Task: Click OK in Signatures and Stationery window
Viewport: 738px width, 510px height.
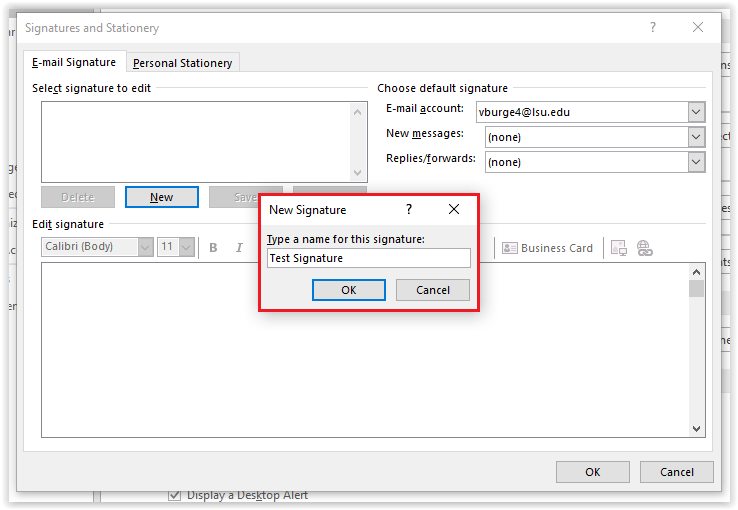Action: point(593,472)
